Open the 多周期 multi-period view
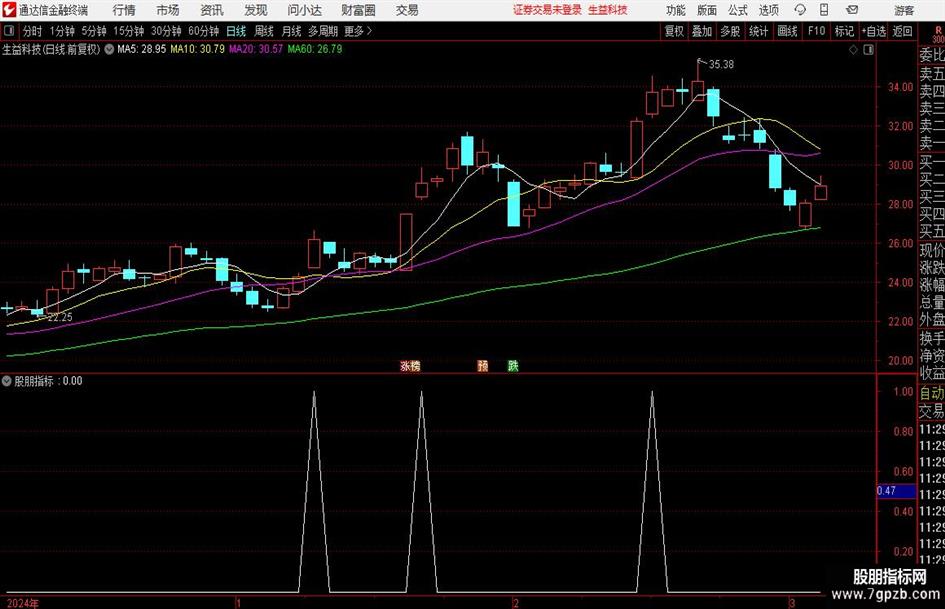The image size is (945, 609). pyautogui.click(x=323, y=31)
